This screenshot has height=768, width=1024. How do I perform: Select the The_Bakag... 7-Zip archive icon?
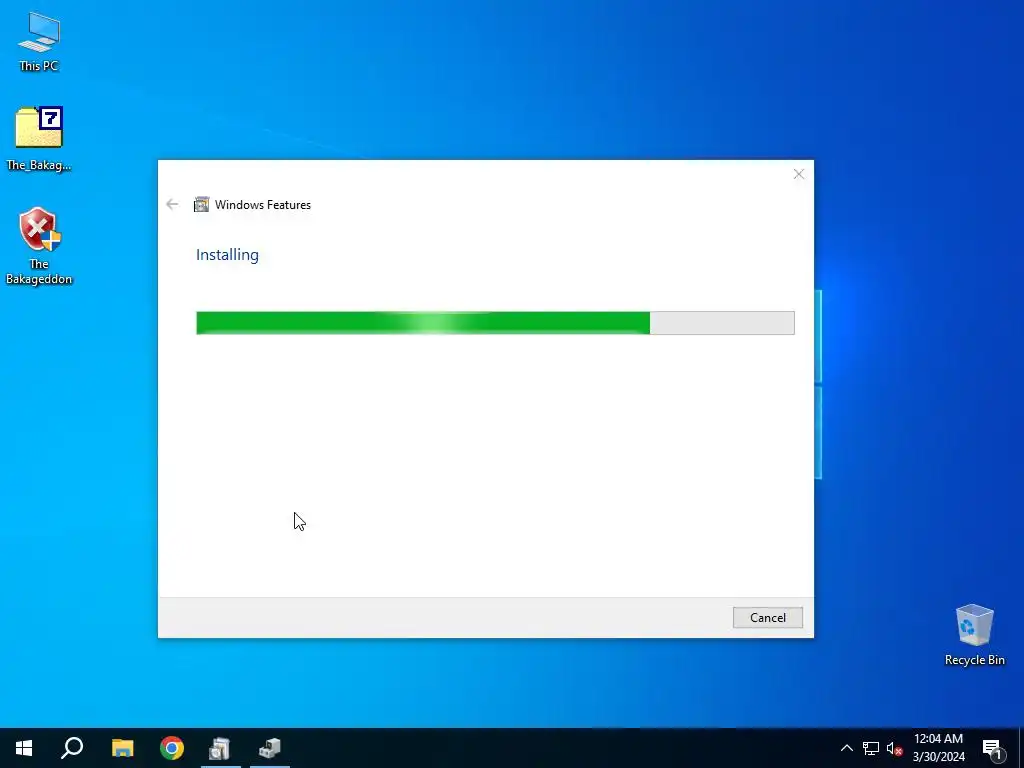[39, 138]
